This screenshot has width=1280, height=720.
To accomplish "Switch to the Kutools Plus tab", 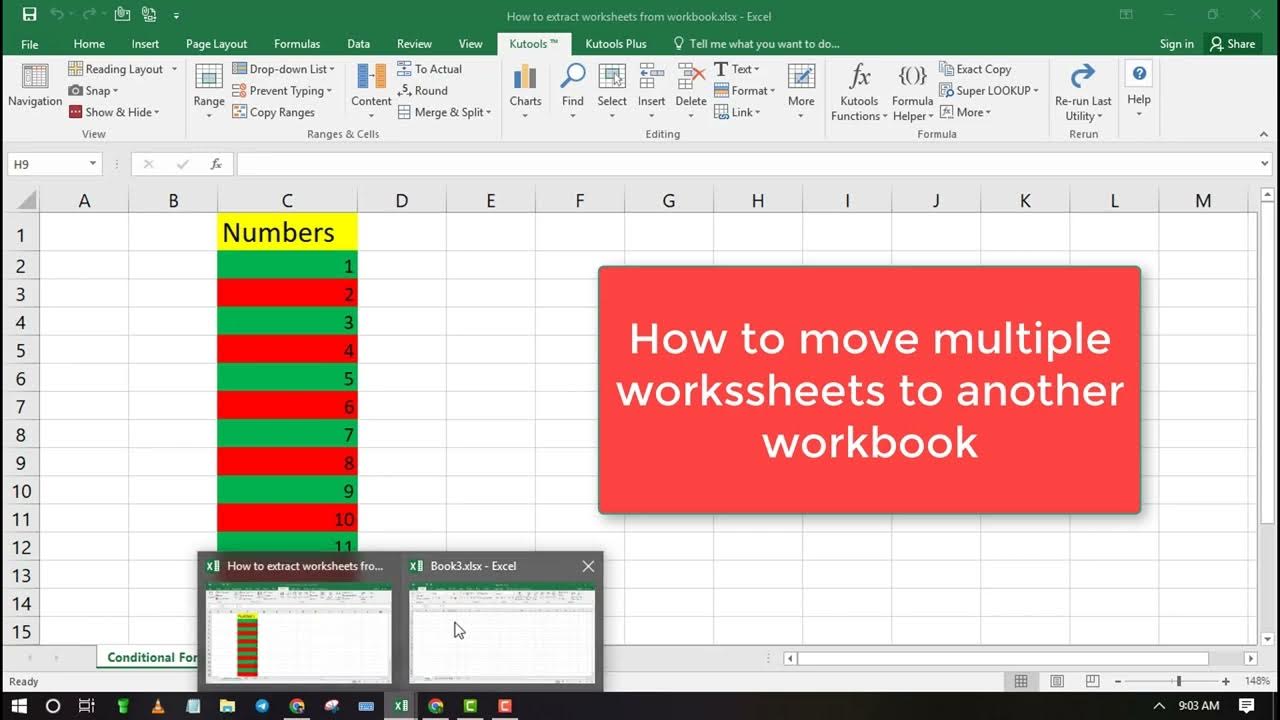I will click(615, 43).
